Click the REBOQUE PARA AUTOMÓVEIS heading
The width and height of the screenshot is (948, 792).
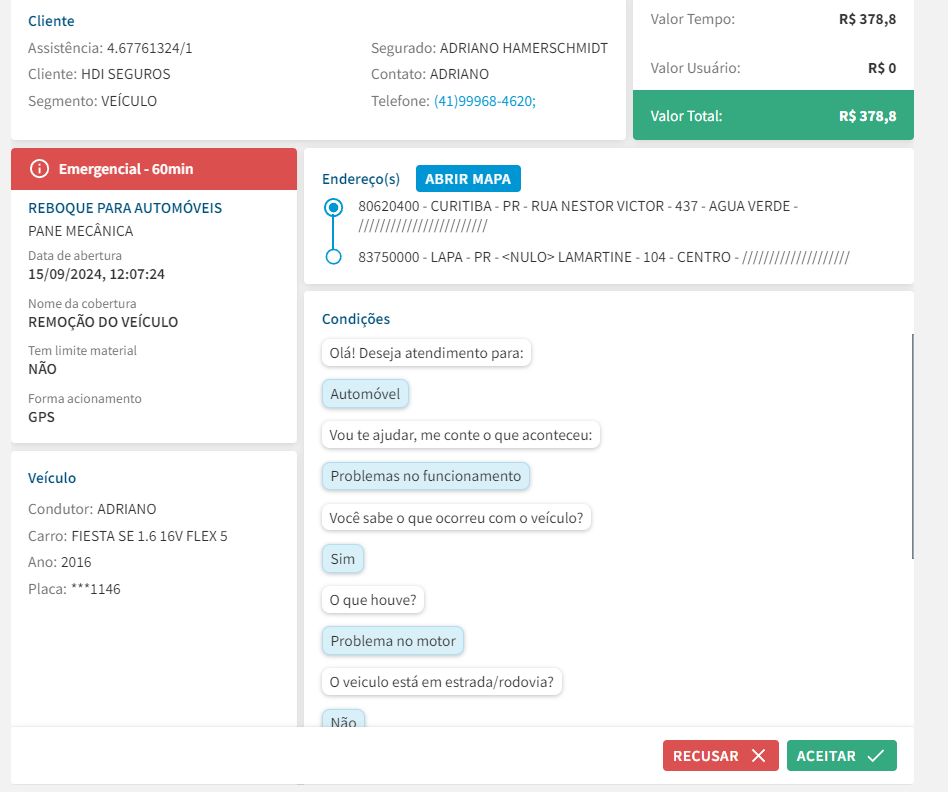125,208
